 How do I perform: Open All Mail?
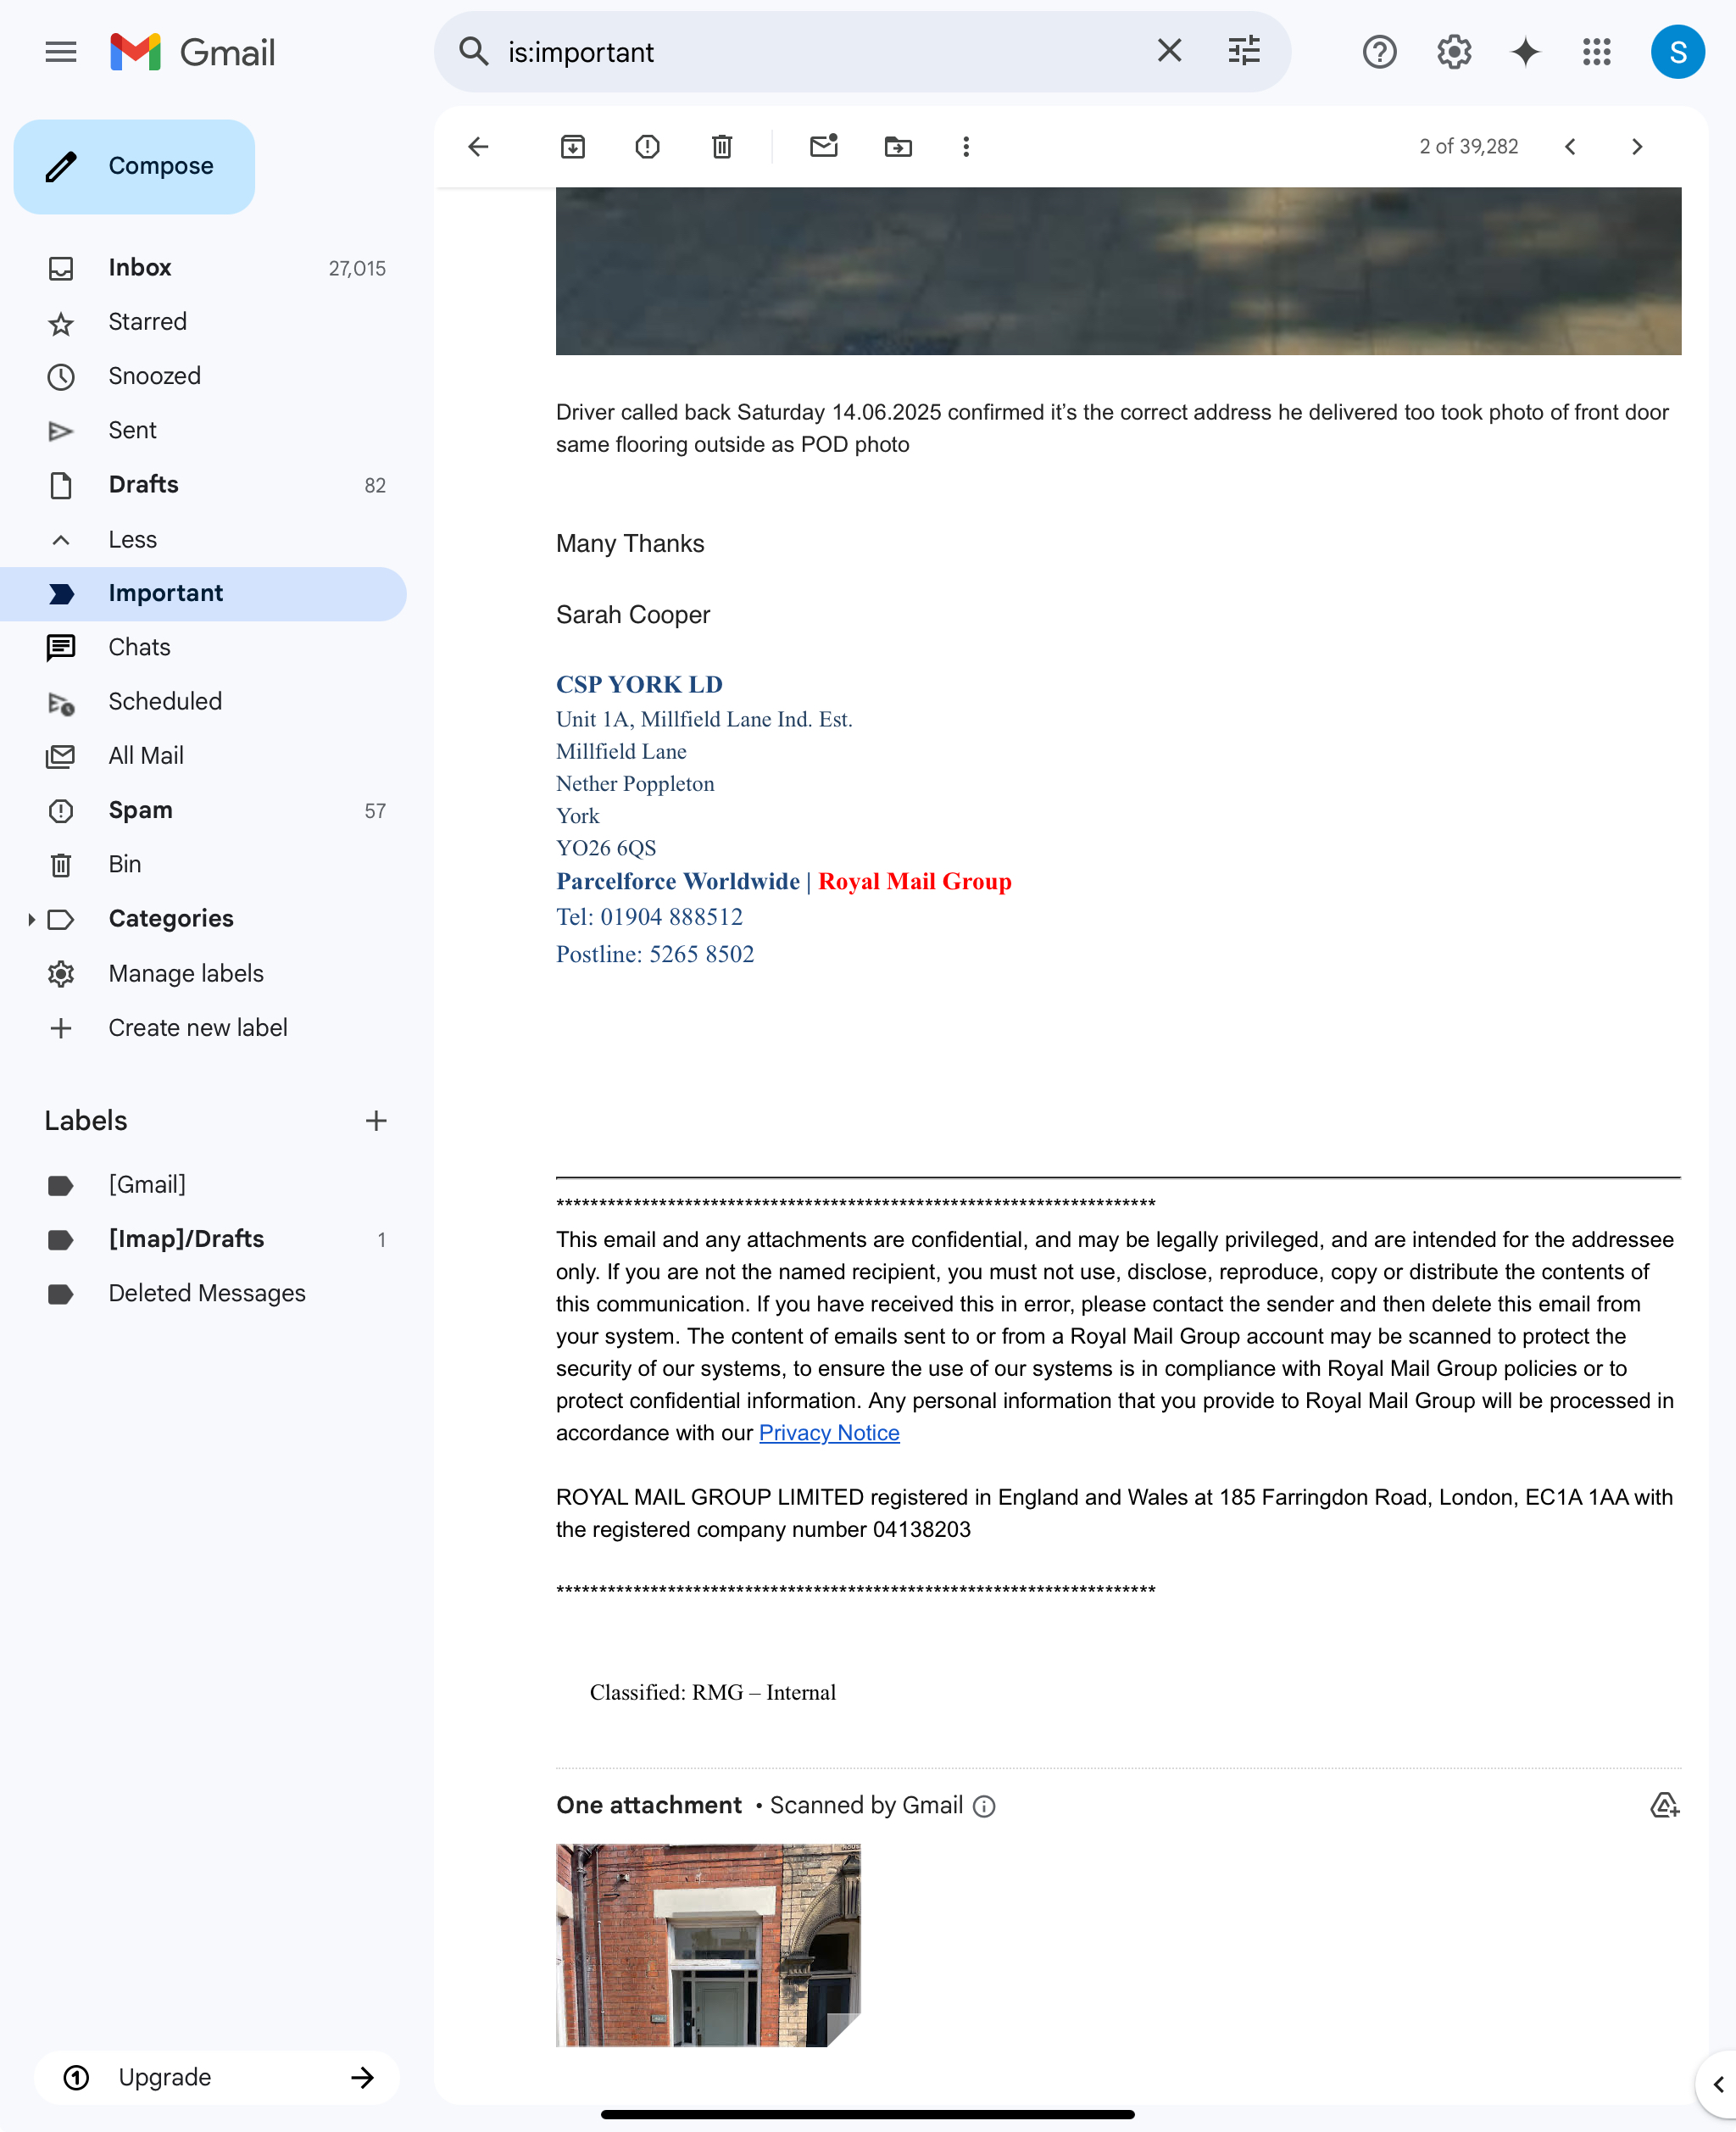203,756
